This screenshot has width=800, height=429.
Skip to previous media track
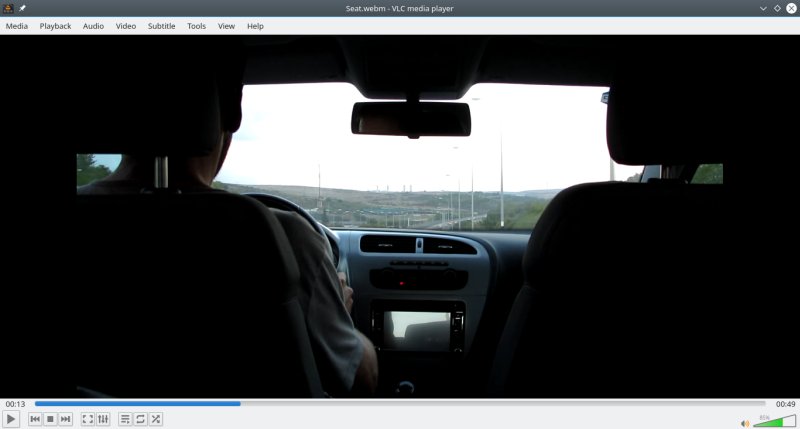pyautogui.click(x=35, y=419)
